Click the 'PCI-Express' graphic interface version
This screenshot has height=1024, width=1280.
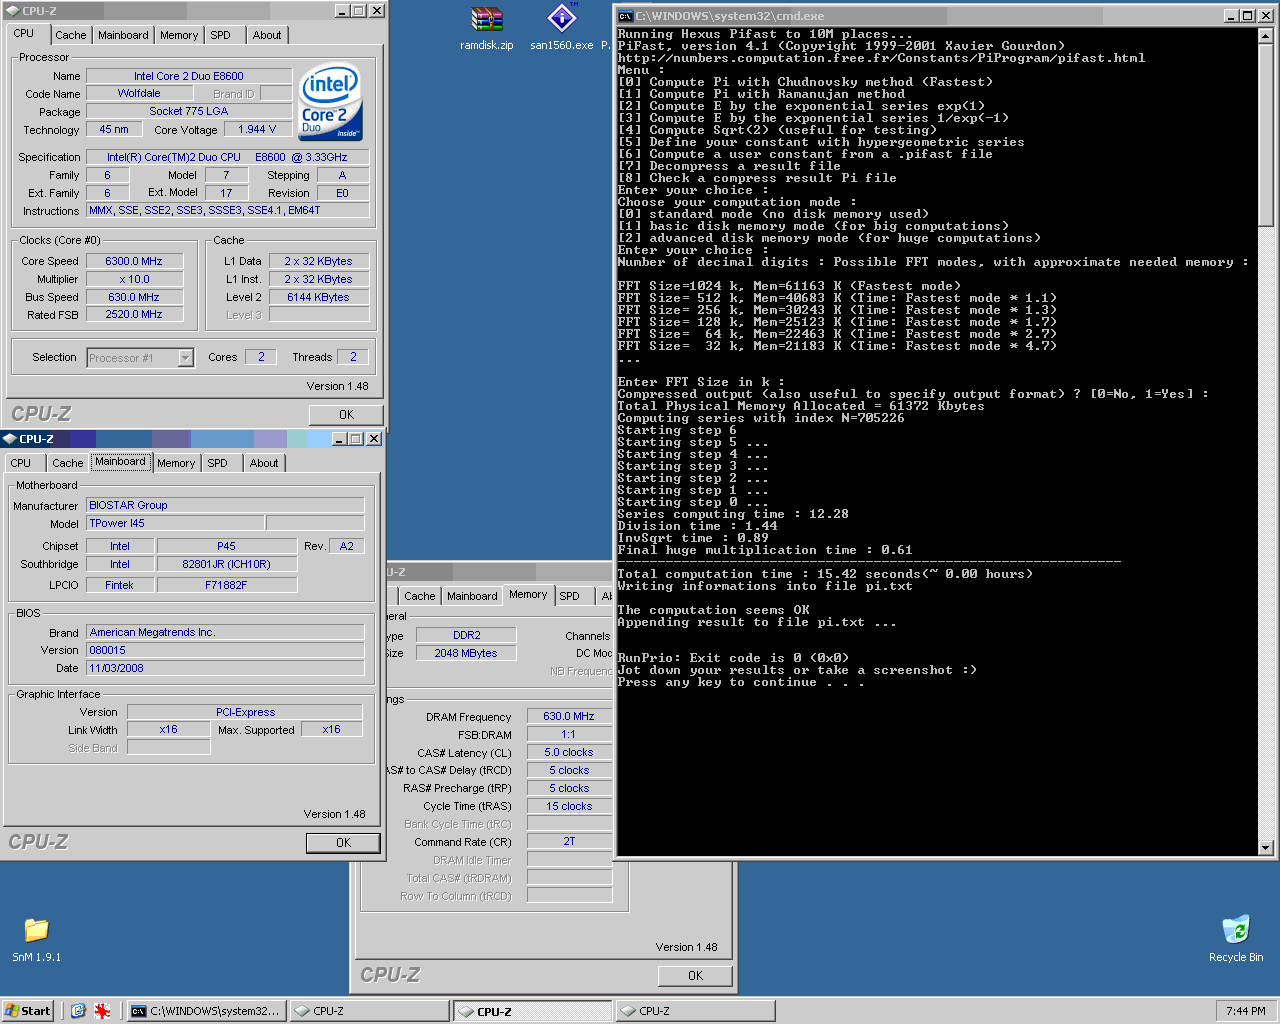tap(245, 713)
